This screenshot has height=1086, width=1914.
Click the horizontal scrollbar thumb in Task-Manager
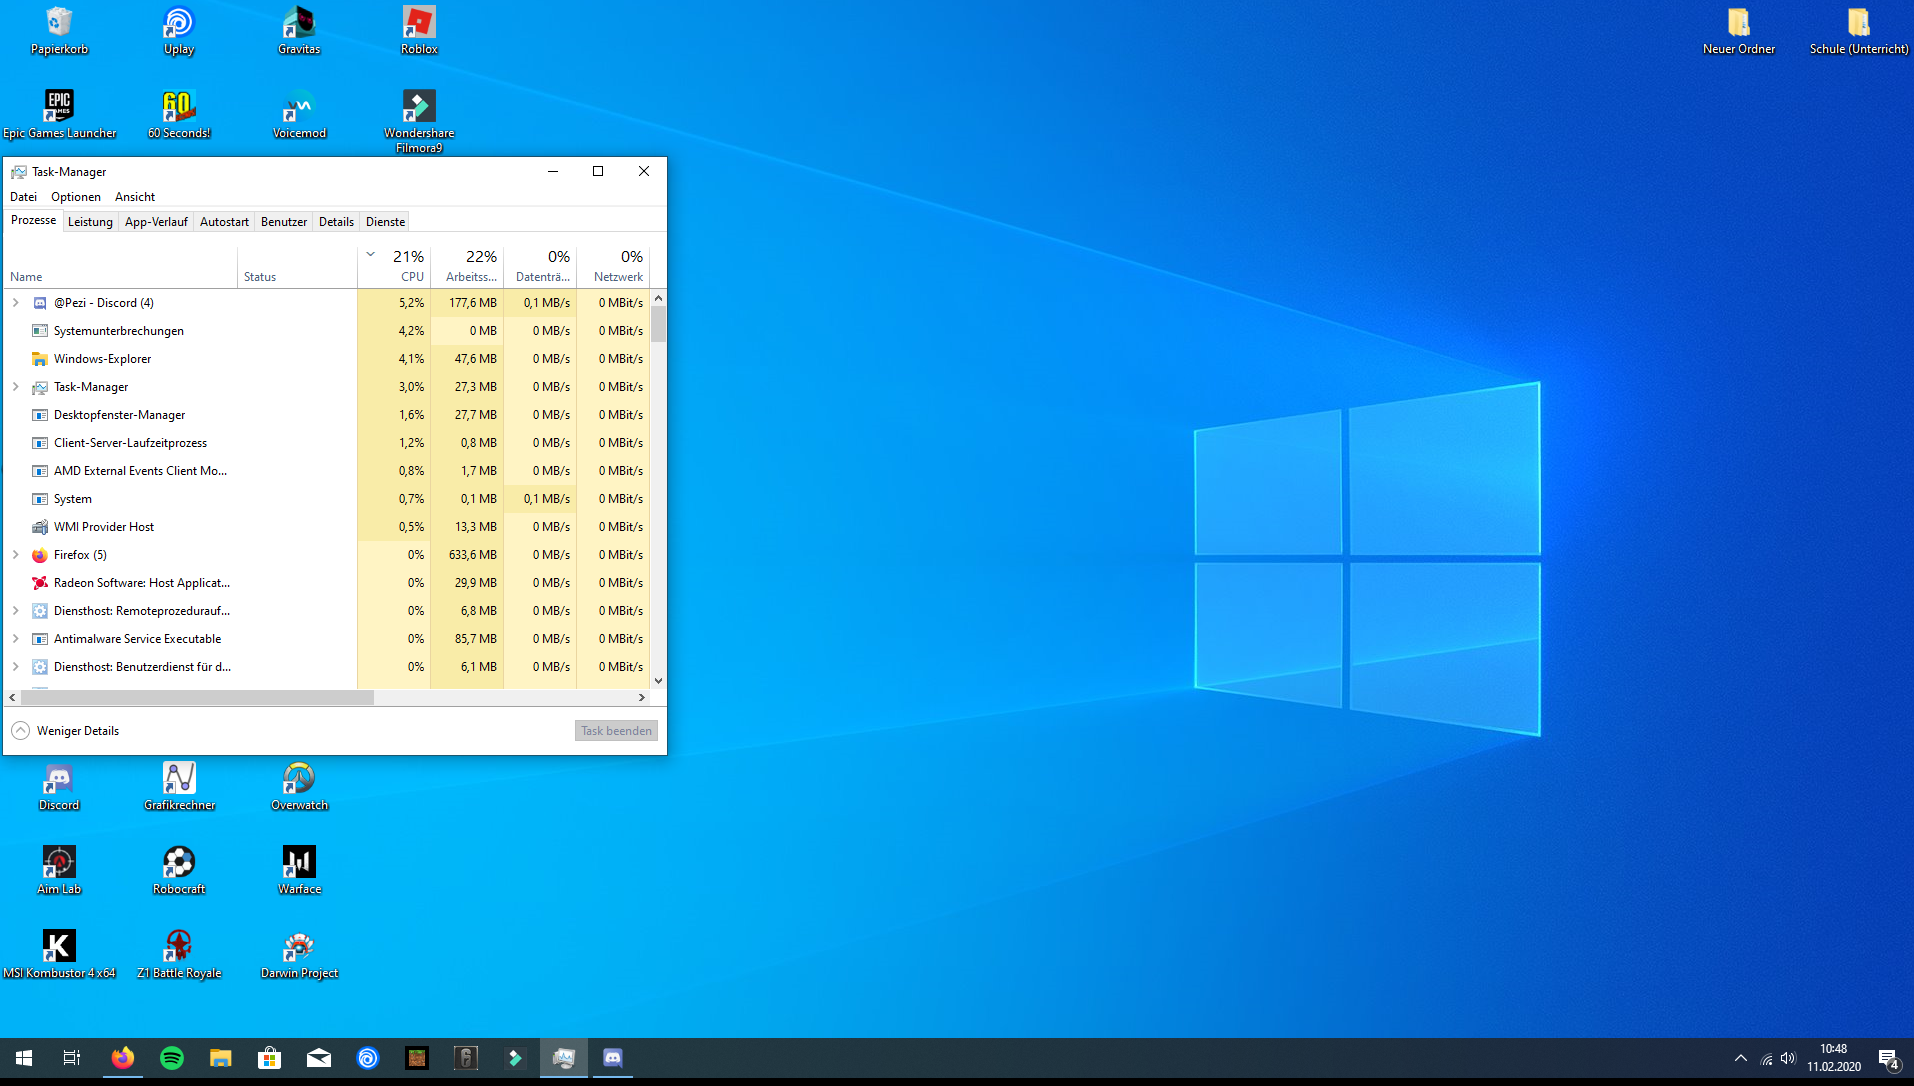tap(197, 697)
